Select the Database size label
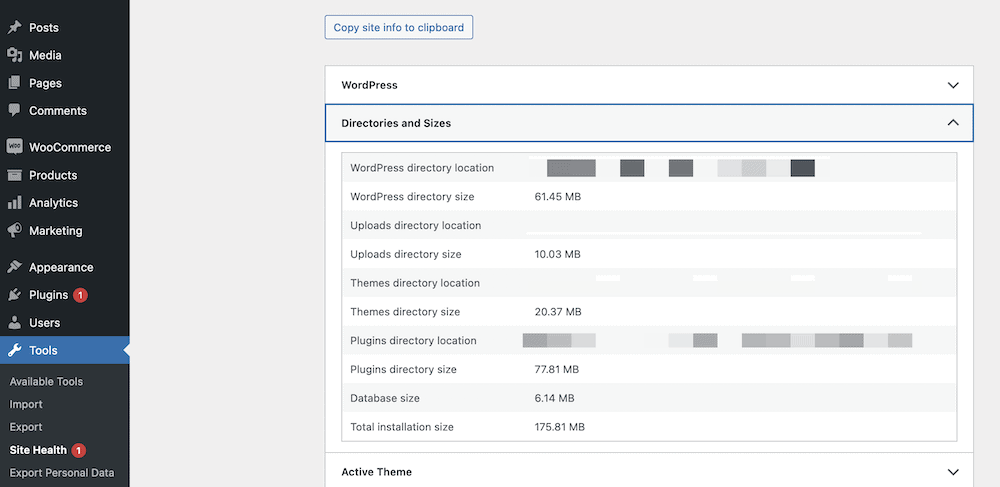This screenshot has width=1000, height=487. point(385,398)
